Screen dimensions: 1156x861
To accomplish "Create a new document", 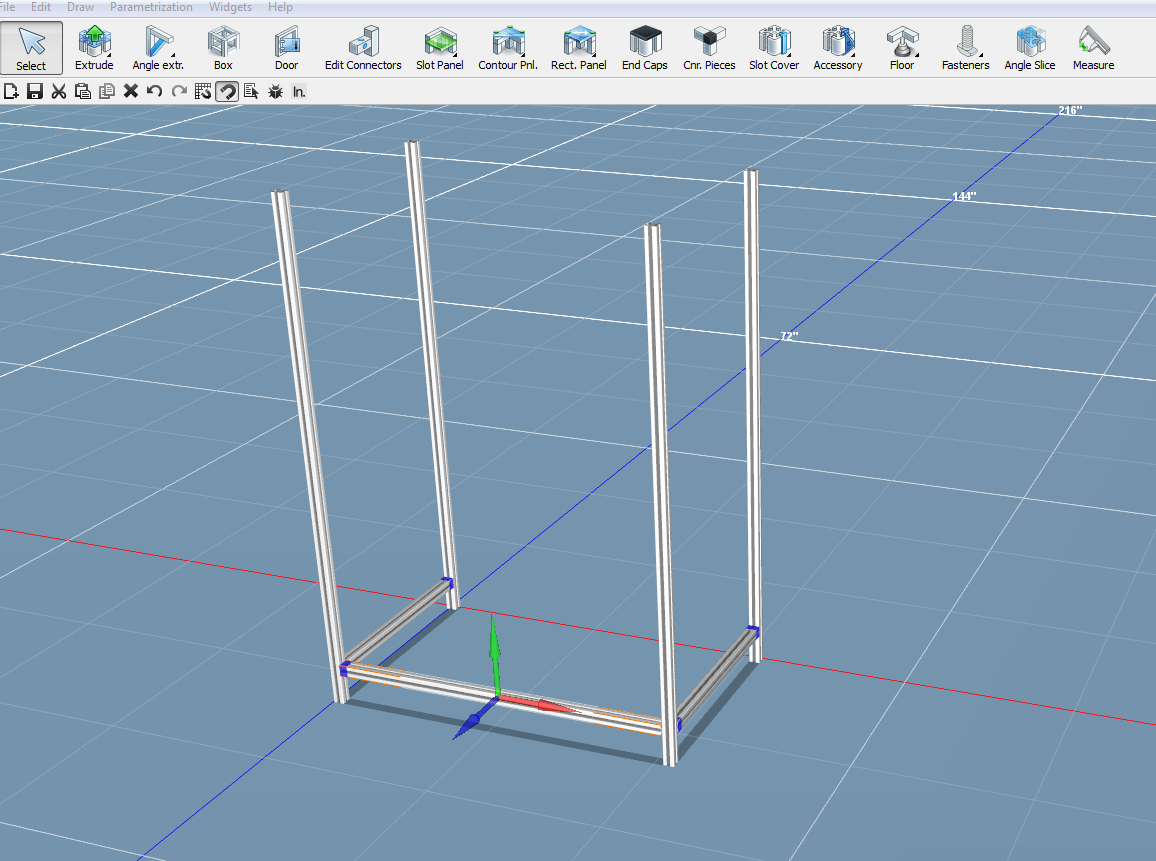I will 11,91.
